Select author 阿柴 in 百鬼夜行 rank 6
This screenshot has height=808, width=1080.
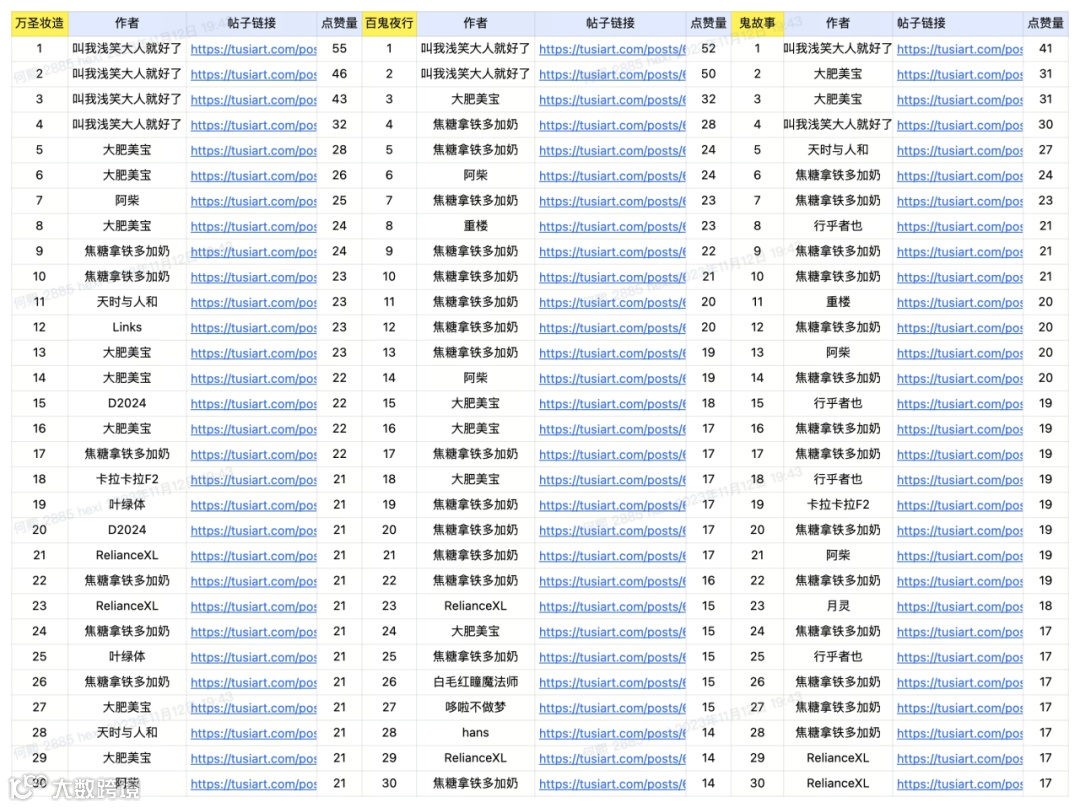point(475,175)
